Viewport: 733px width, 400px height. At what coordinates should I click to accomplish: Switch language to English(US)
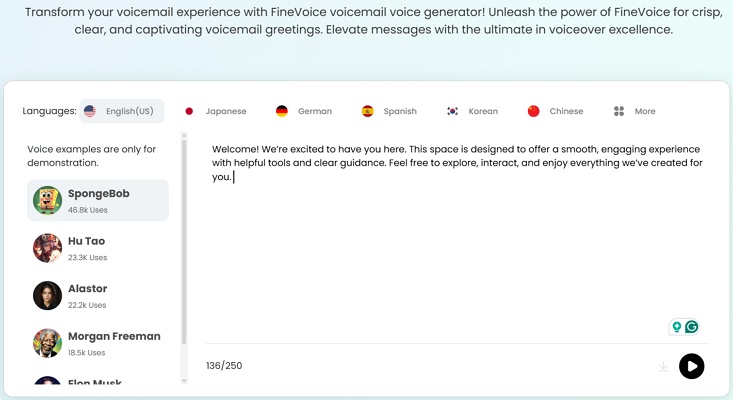pos(120,111)
